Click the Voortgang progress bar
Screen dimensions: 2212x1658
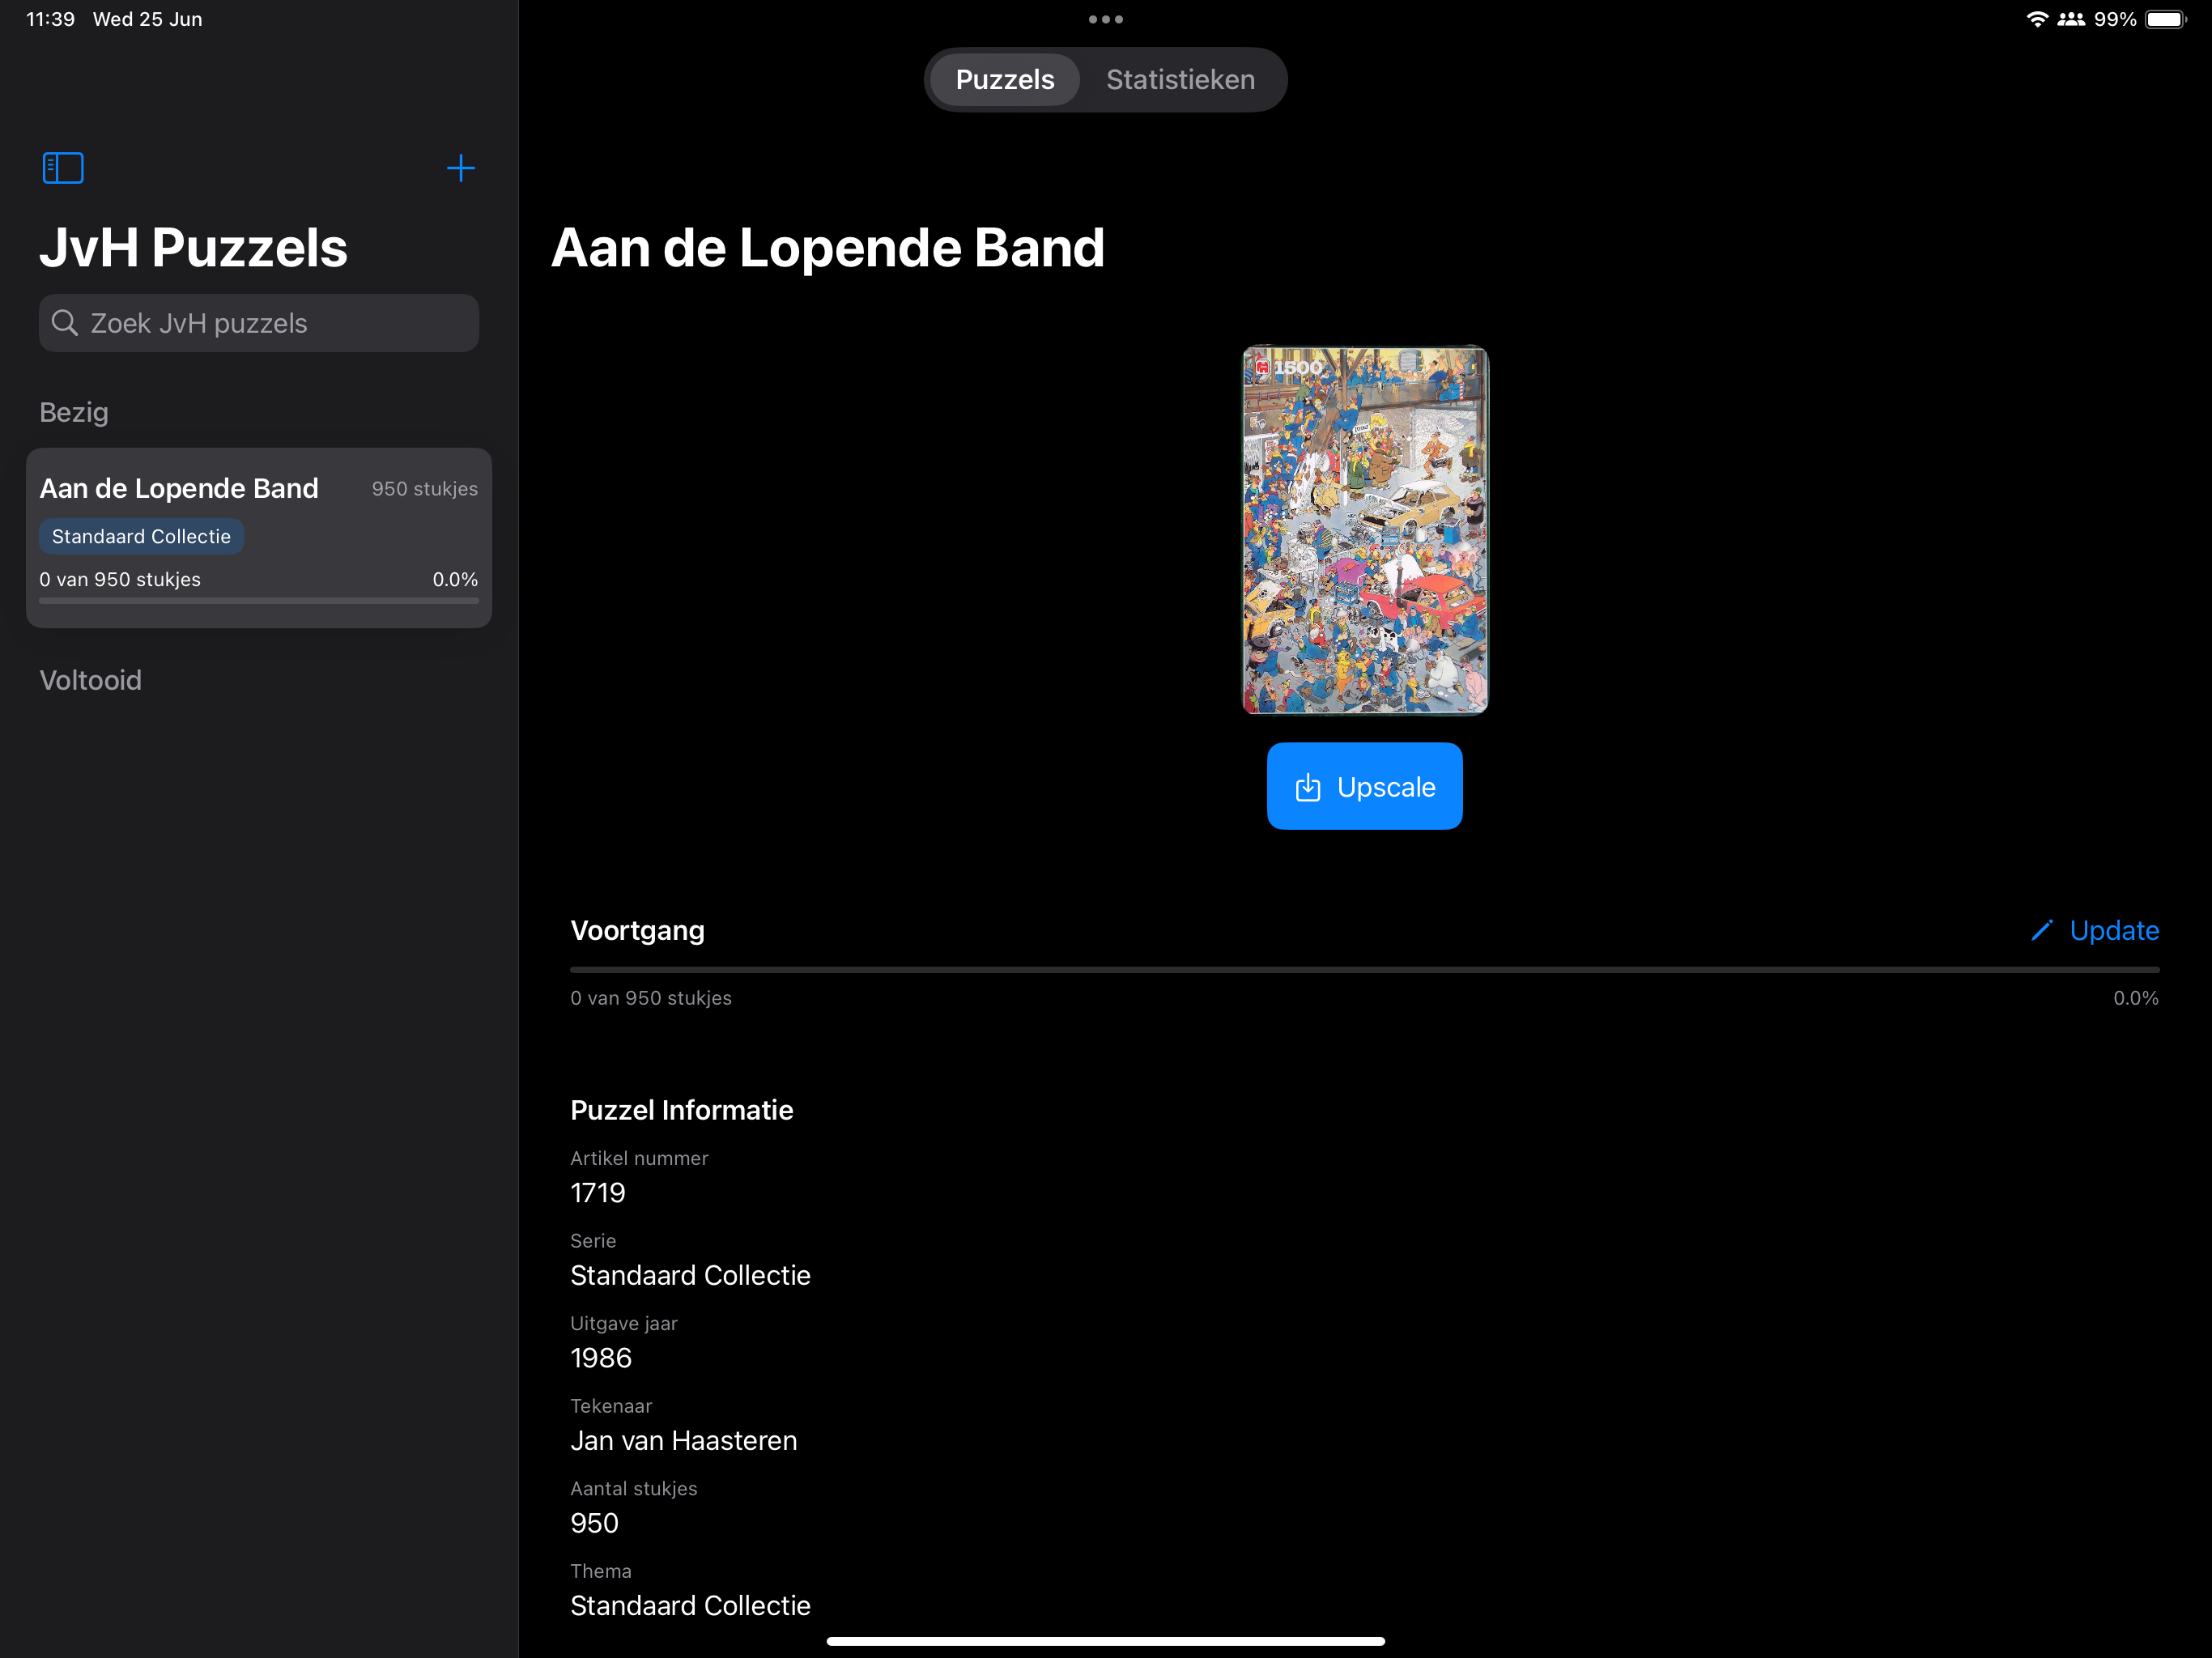point(1364,968)
